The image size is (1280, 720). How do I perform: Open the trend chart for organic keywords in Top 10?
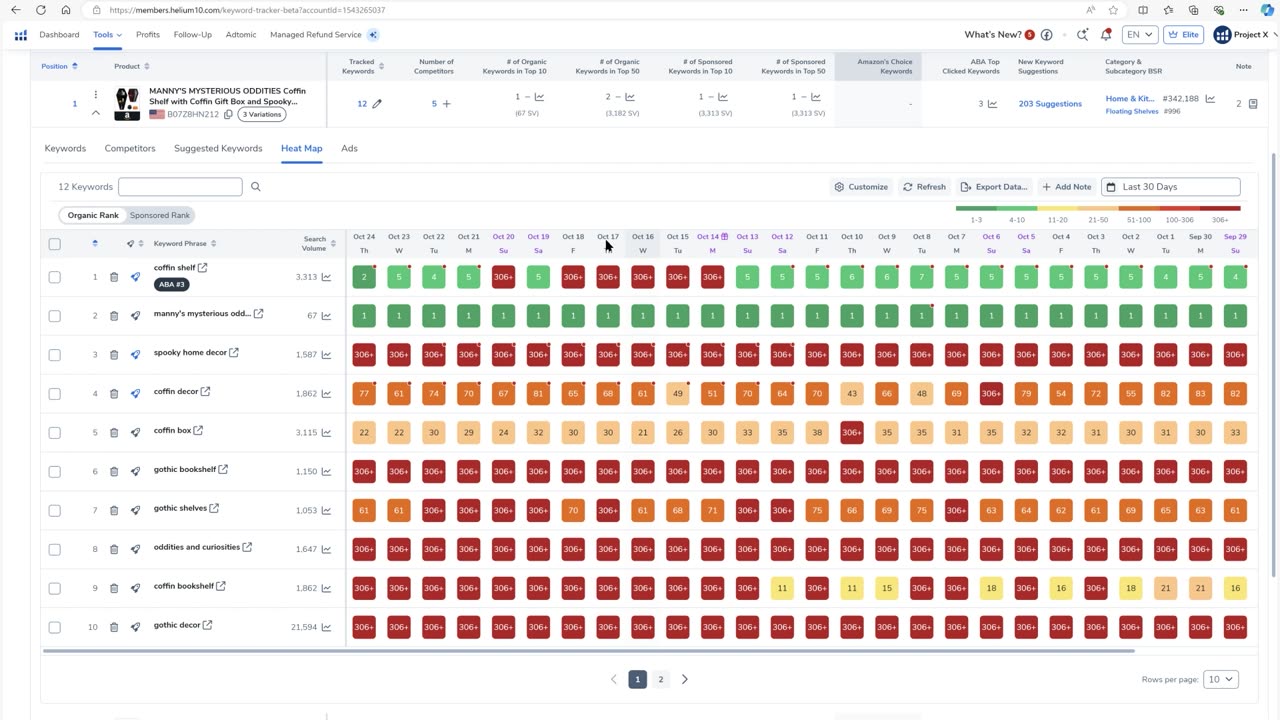[x=539, y=97]
